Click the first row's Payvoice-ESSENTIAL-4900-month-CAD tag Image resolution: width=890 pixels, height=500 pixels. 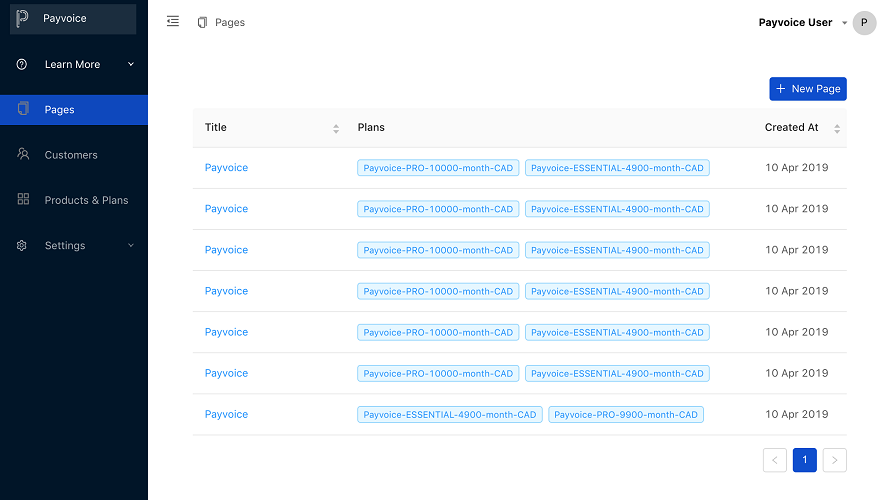tap(617, 167)
